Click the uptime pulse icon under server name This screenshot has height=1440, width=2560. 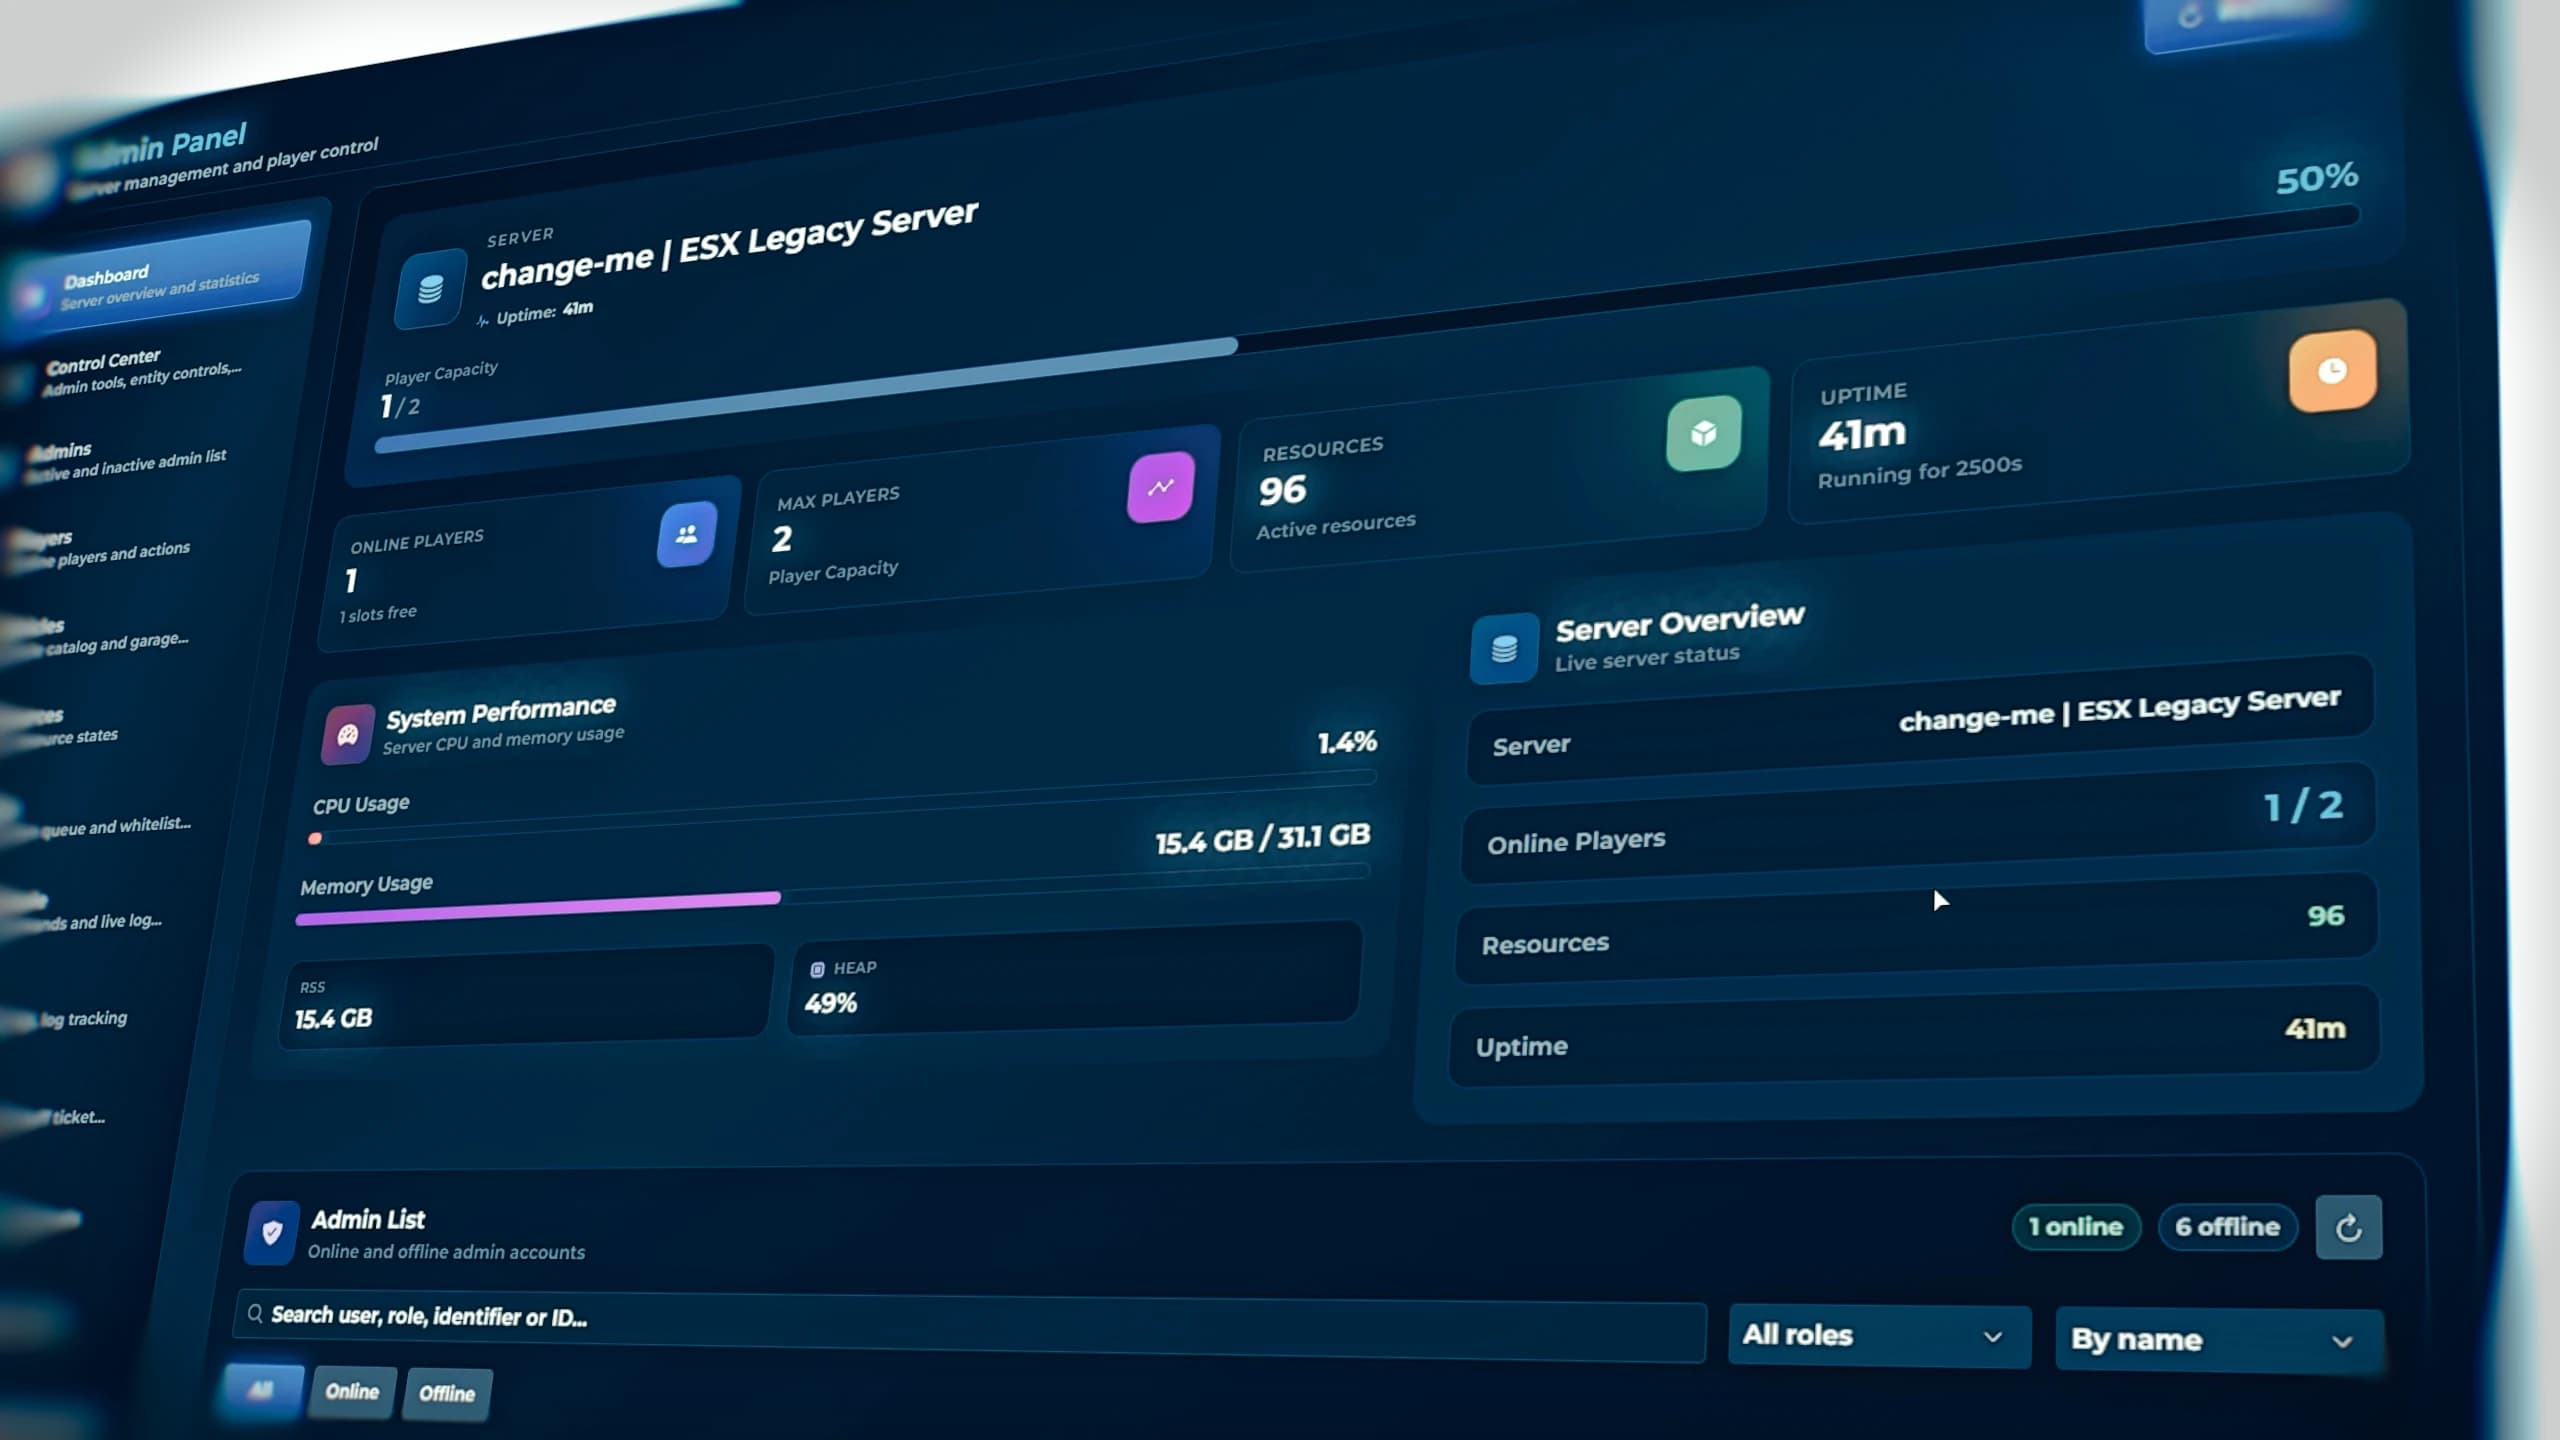tap(483, 321)
